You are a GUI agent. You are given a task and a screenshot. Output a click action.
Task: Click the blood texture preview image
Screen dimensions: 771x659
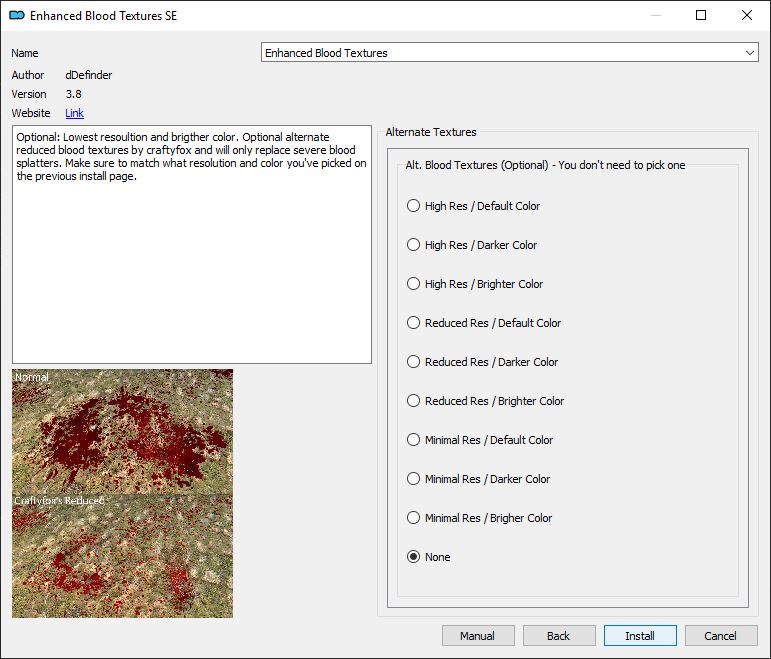pyautogui.click(x=123, y=493)
